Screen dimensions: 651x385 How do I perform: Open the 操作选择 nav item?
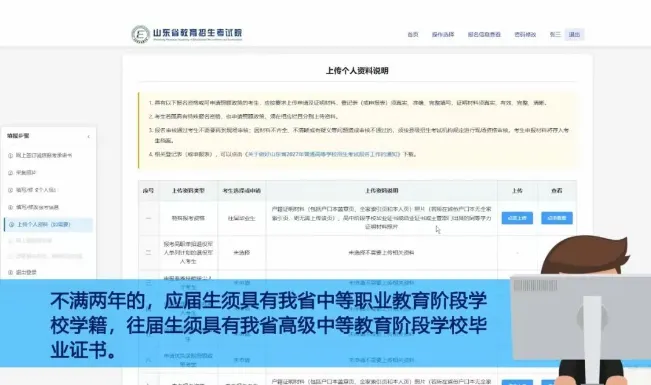coord(443,34)
